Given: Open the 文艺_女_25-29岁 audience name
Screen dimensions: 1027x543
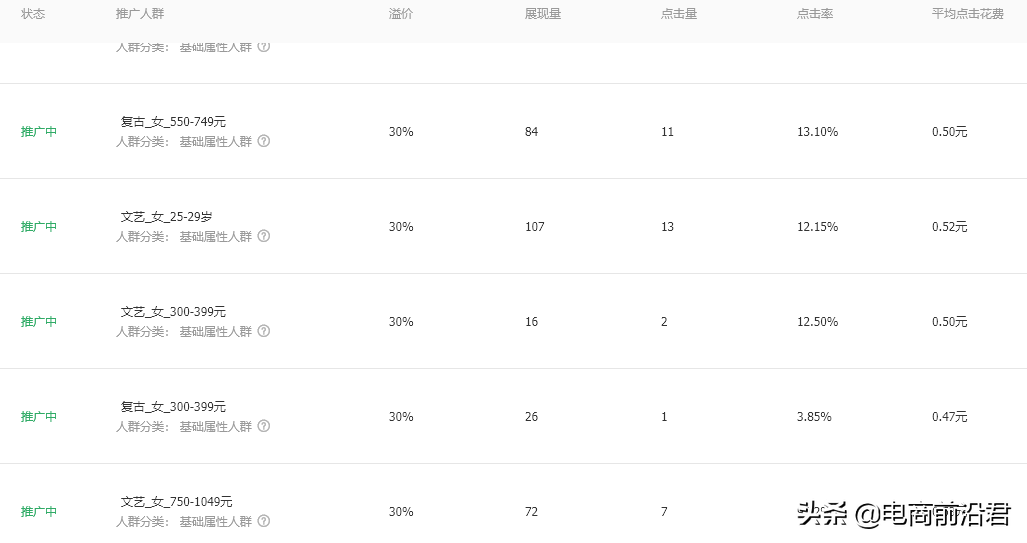Looking at the screenshot, I should click(x=166, y=217).
